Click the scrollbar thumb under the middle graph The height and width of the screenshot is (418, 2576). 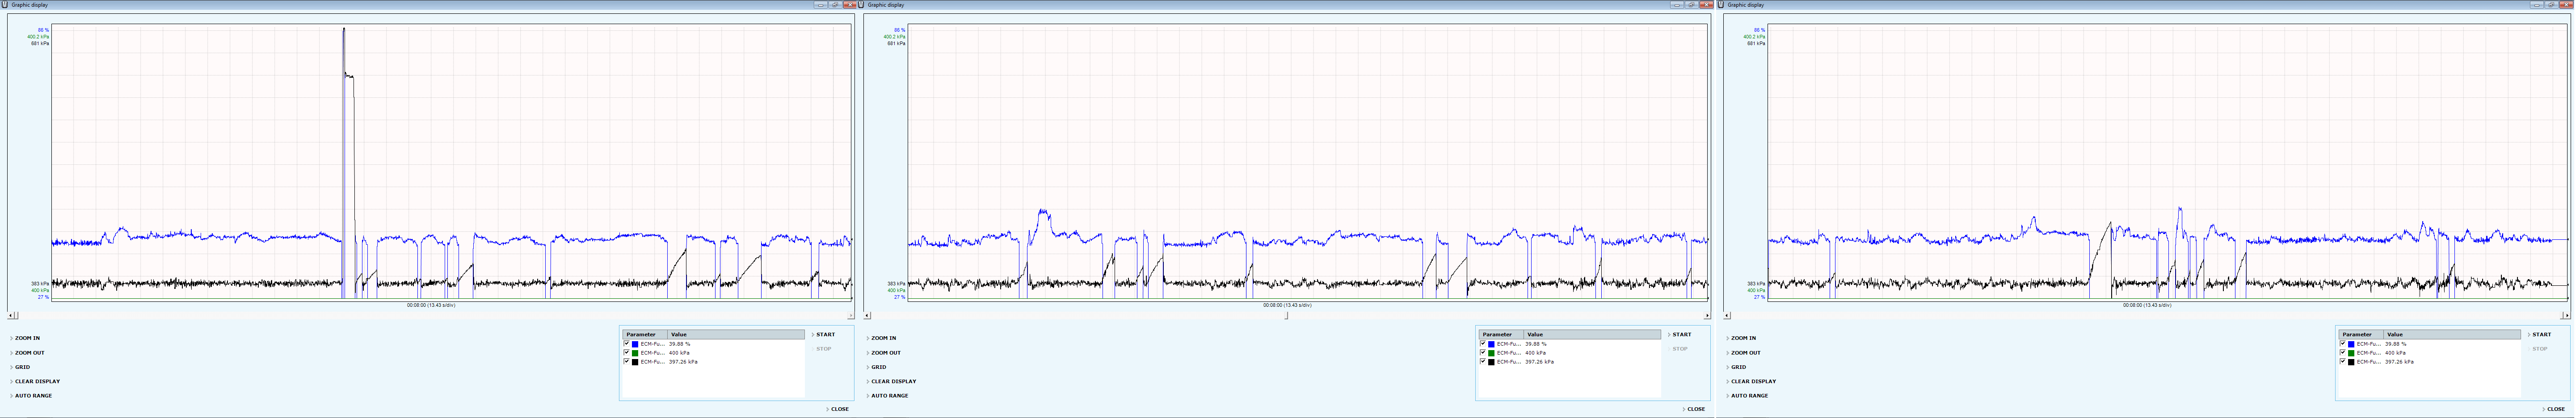point(1287,316)
